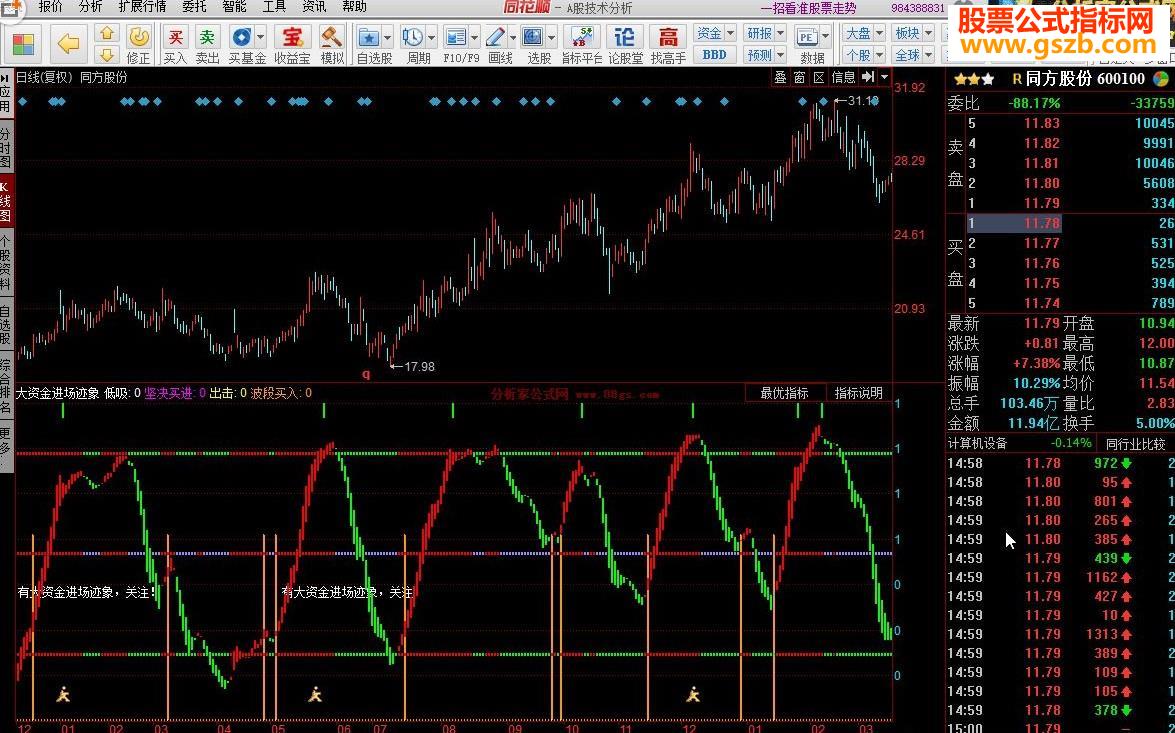Click the 买基金 fund purchase icon

tap(241, 45)
